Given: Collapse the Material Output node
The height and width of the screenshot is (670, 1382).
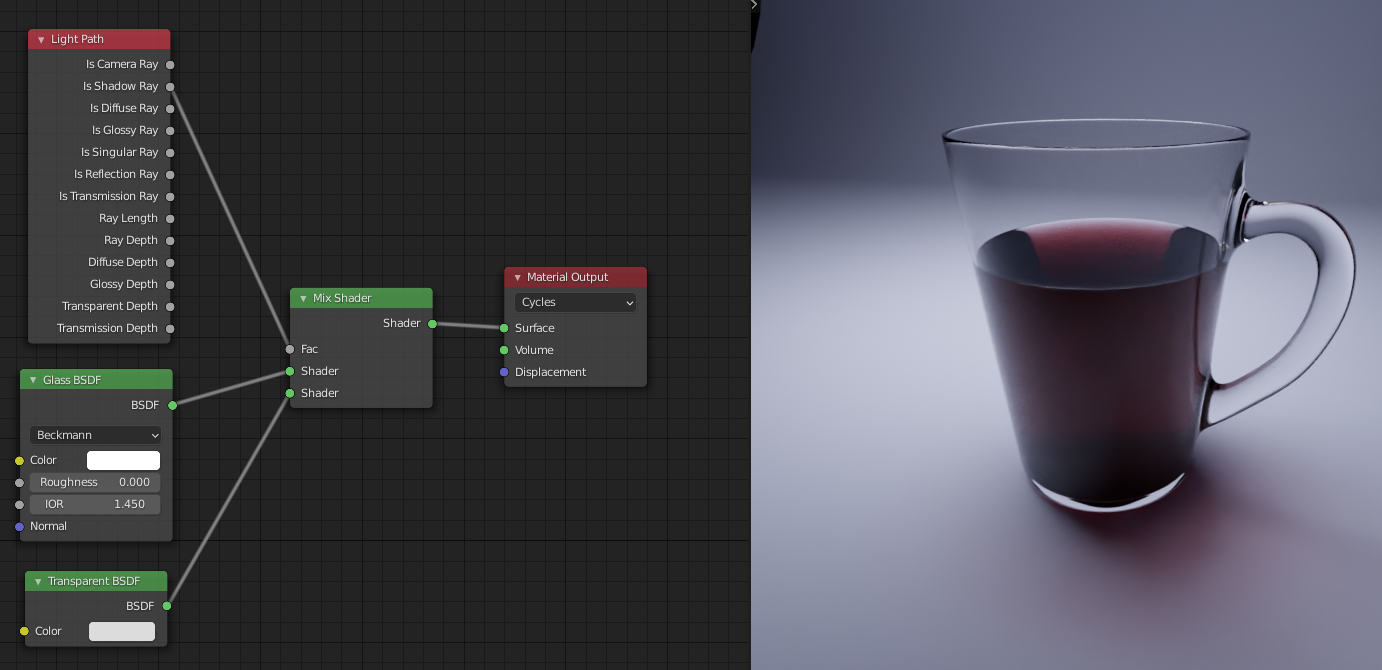Looking at the screenshot, I should (x=517, y=277).
